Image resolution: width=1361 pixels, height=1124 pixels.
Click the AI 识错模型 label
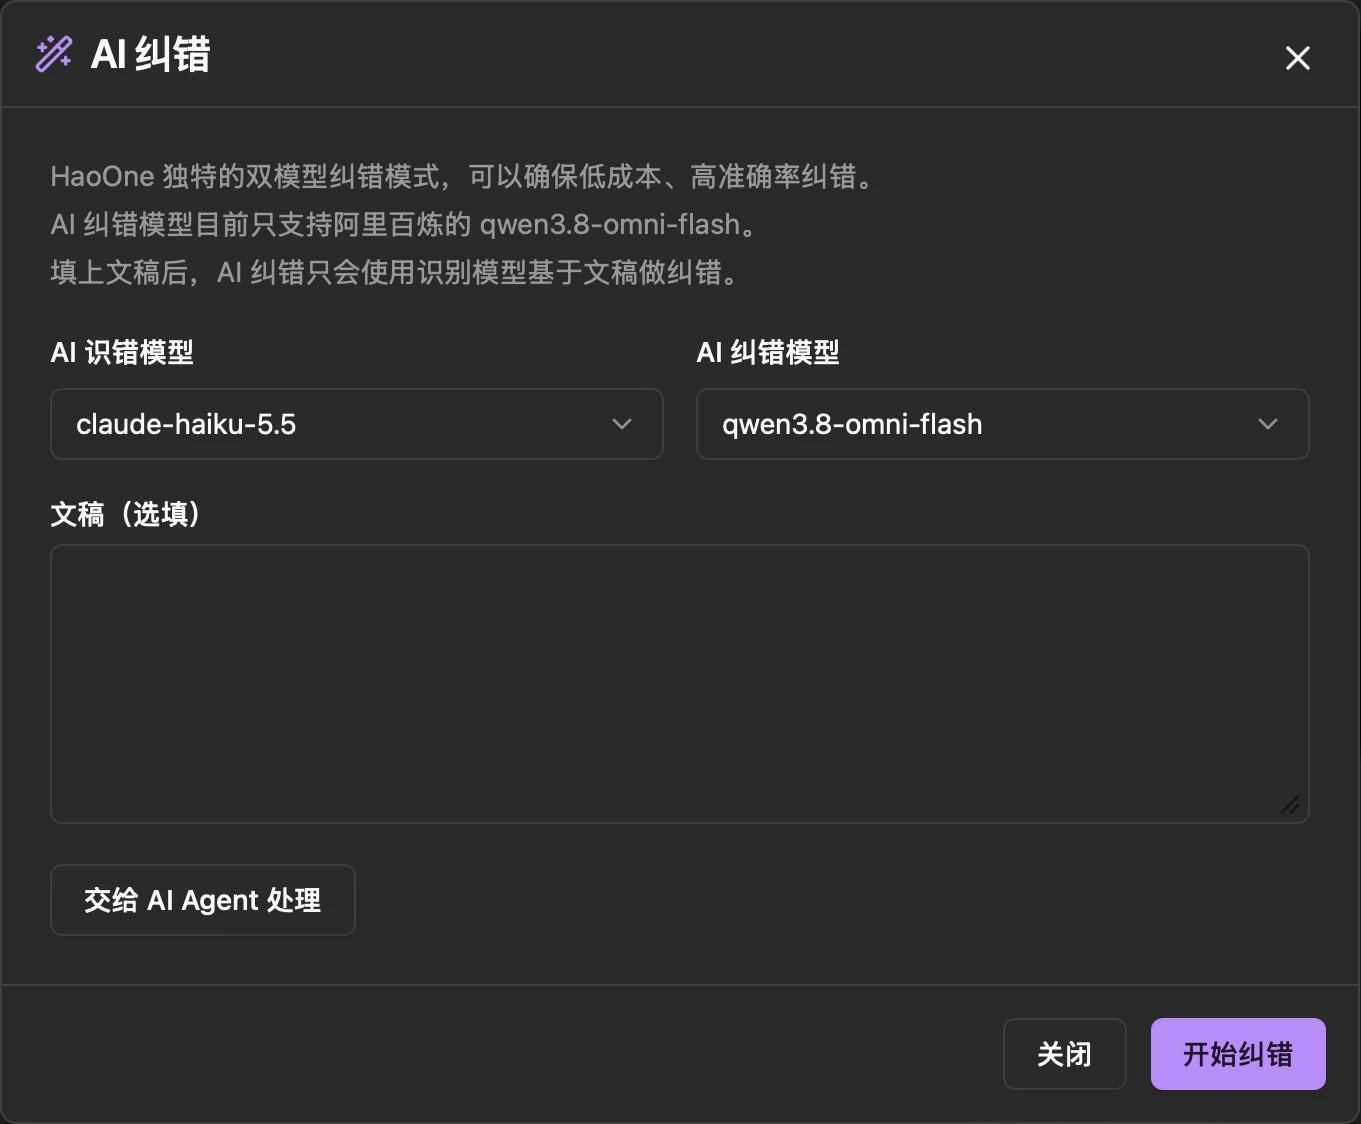(x=122, y=352)
